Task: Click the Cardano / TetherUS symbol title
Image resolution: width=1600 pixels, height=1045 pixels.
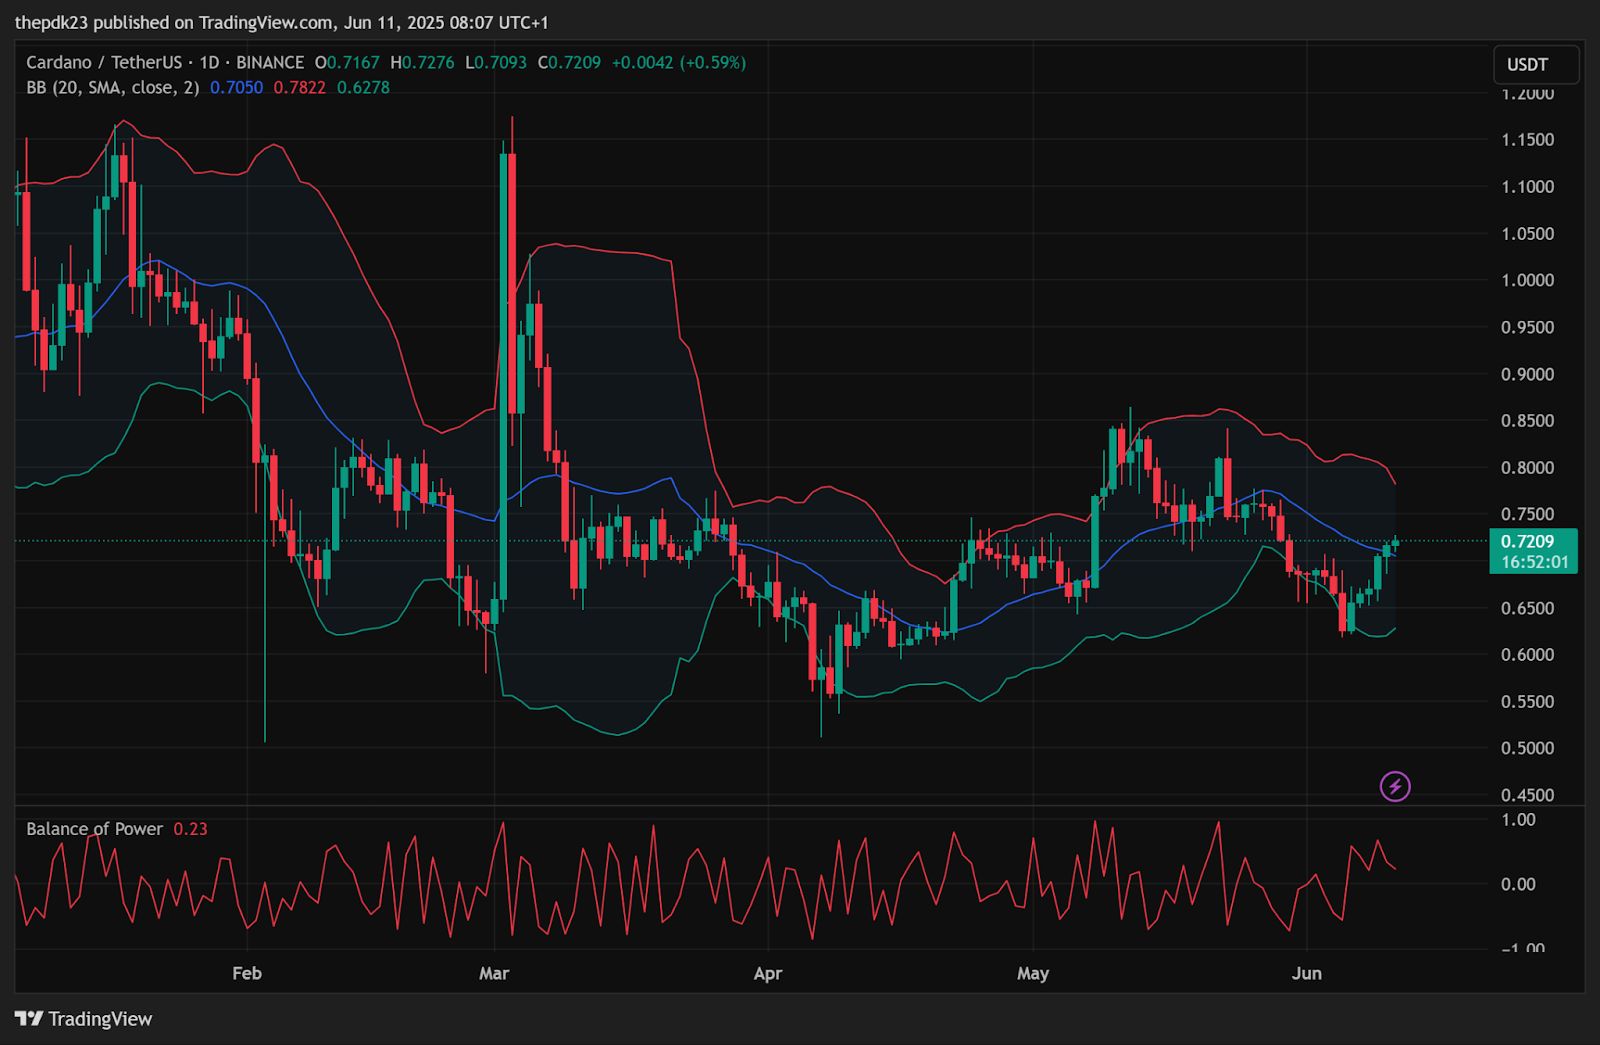Action: (104, 62)
